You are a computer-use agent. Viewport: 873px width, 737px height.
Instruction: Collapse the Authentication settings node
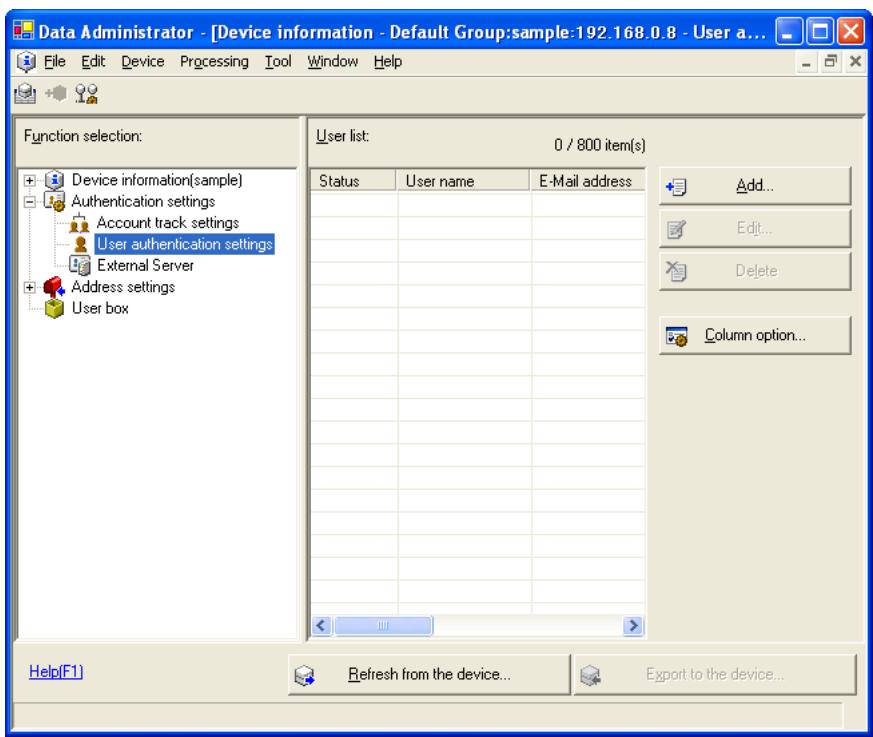click(x=30, y=202)
